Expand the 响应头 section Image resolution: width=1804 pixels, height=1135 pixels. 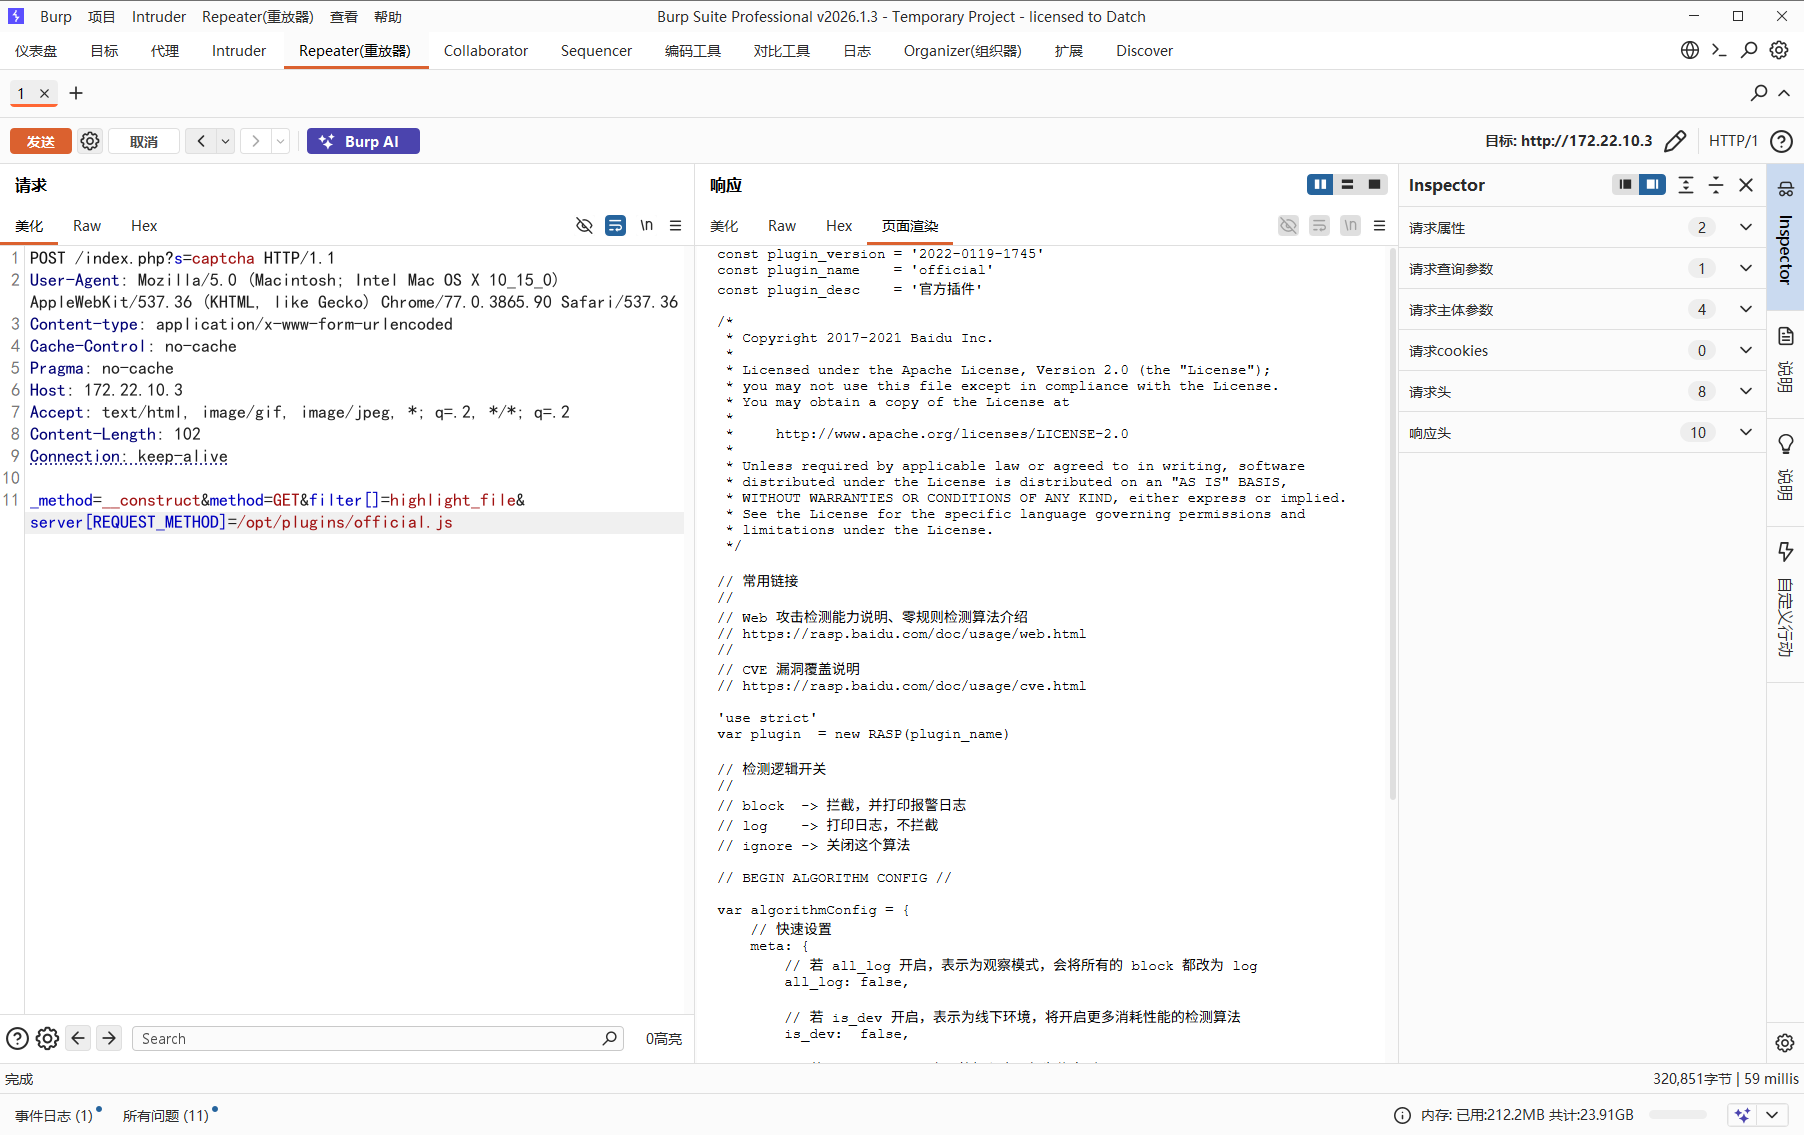(x=1582, y=432)
